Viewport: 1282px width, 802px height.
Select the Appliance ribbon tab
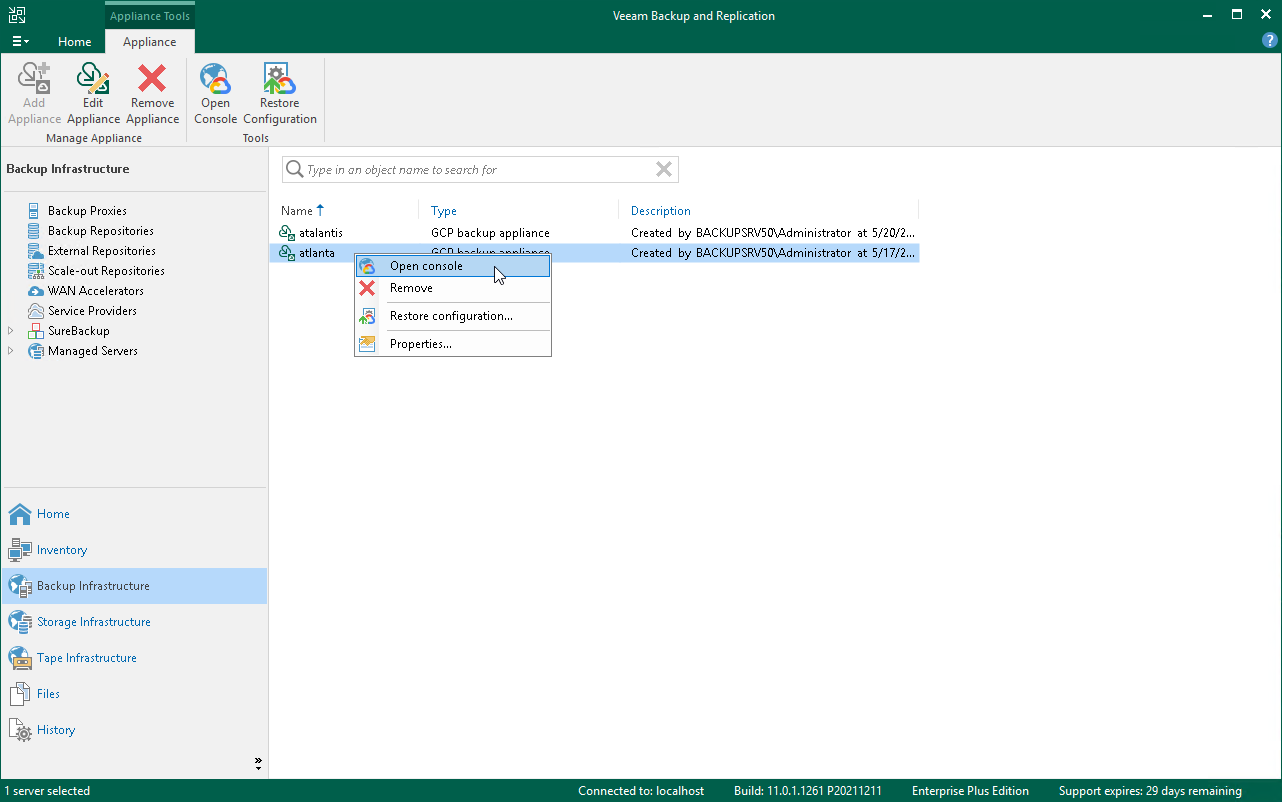click(150, 42)
